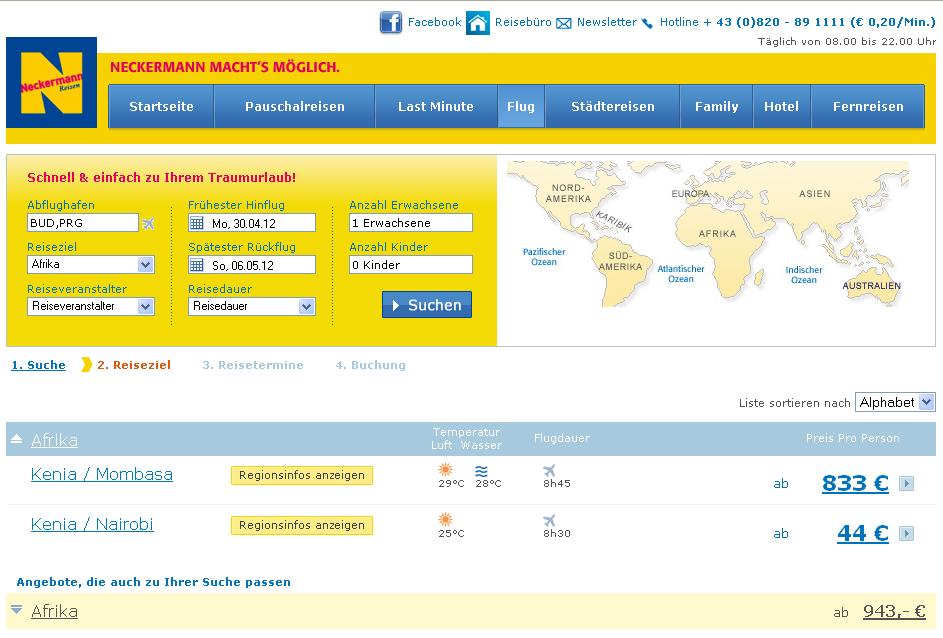The height and width of the screenshot is (638, 943).
Task: Expand the lower Afrika offers arrow
Action: 17,610
